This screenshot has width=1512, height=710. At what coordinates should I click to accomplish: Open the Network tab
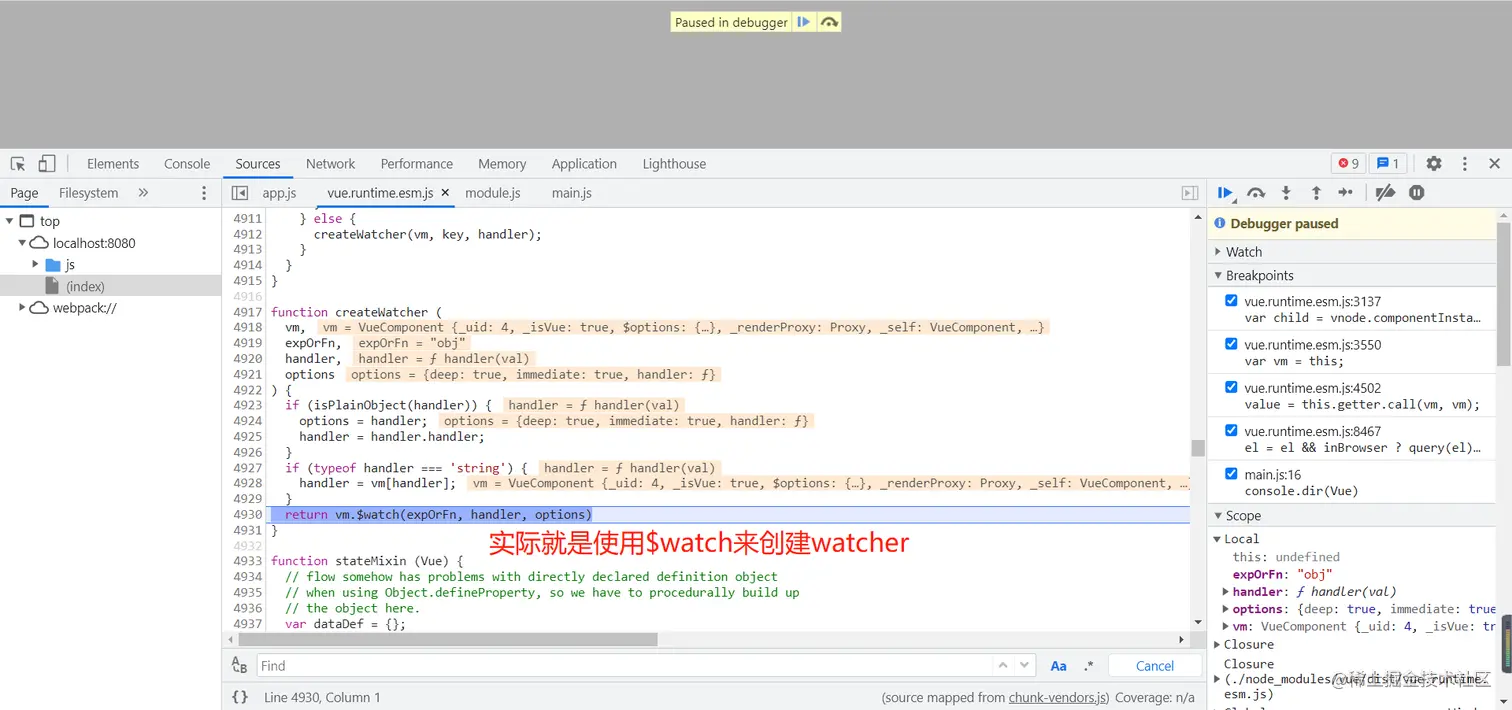(331, 164)
